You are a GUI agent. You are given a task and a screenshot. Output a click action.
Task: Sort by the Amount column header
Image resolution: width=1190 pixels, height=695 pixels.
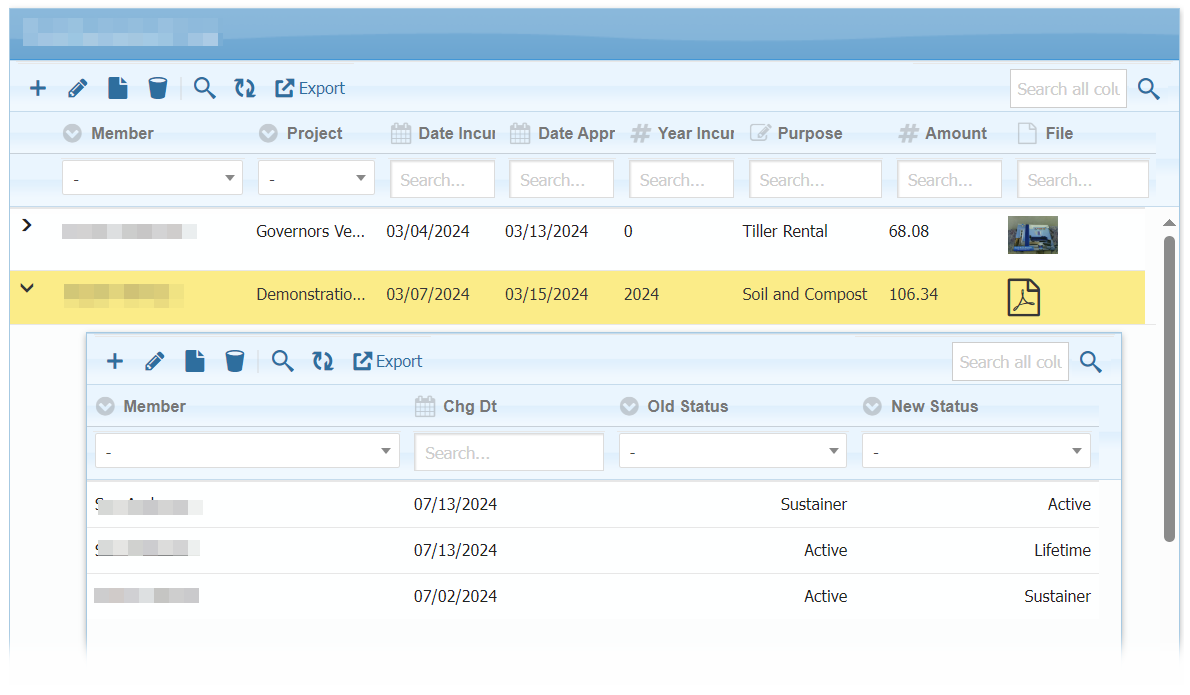tap(955, 133)
